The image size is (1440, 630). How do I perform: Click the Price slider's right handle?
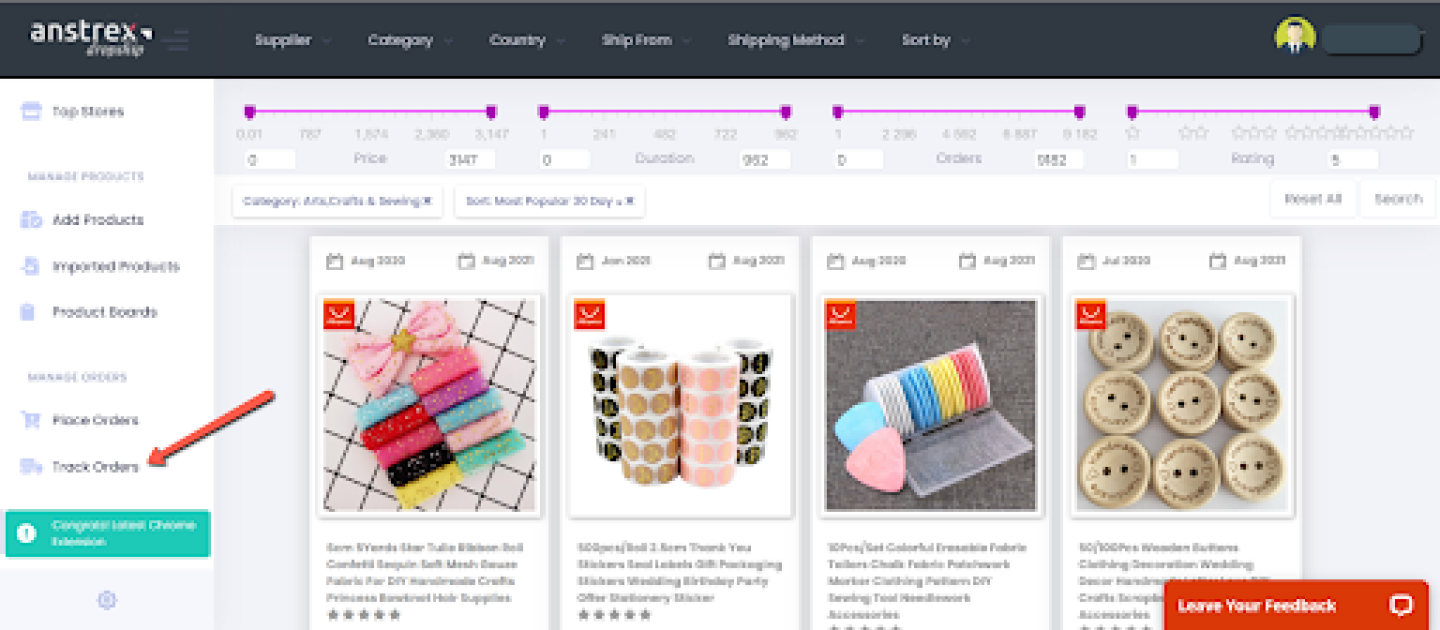[x=491, y=111]
